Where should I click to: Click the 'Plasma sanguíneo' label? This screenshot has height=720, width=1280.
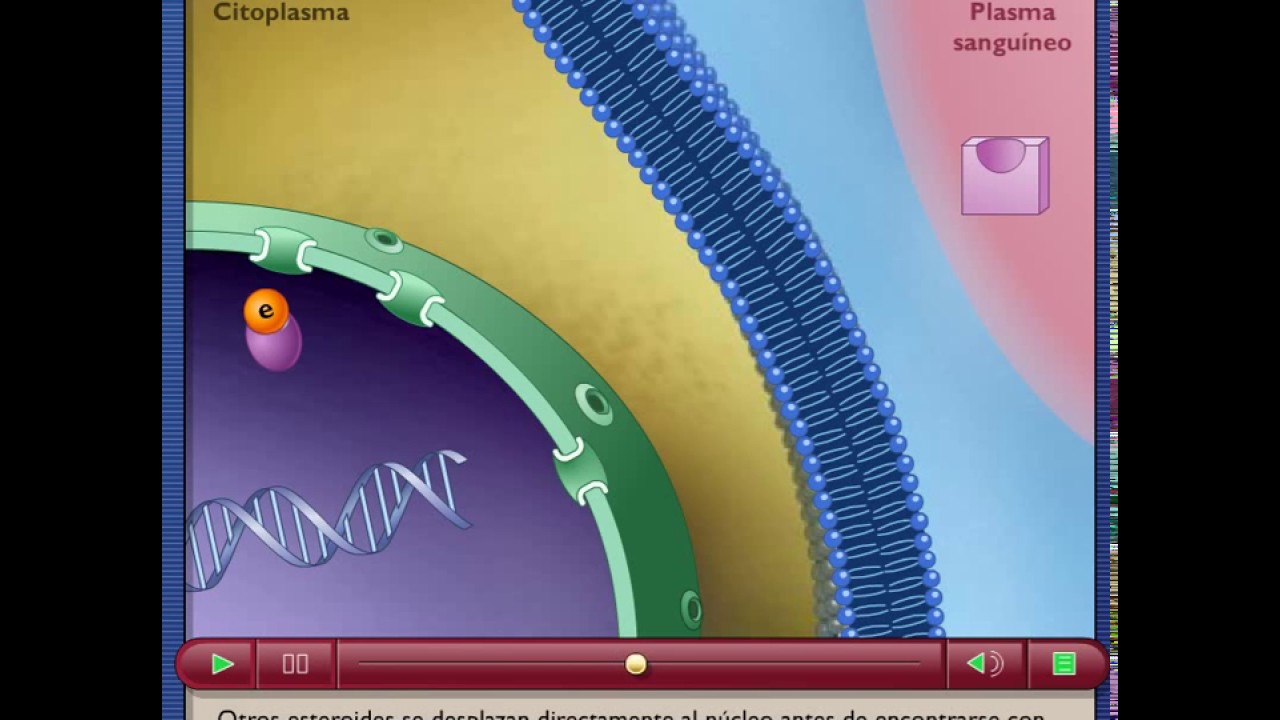coord(1012,27)
